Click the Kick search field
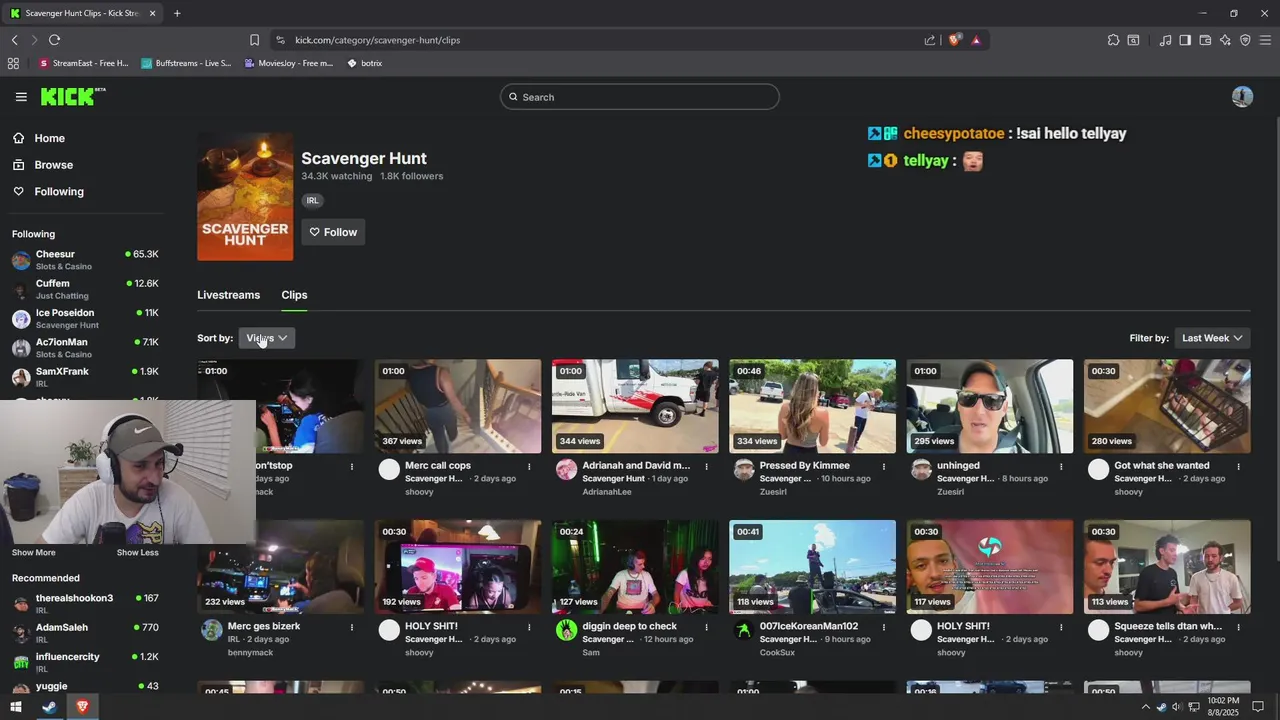Viewport: 1280px width, 720px height. click(640, 97)
